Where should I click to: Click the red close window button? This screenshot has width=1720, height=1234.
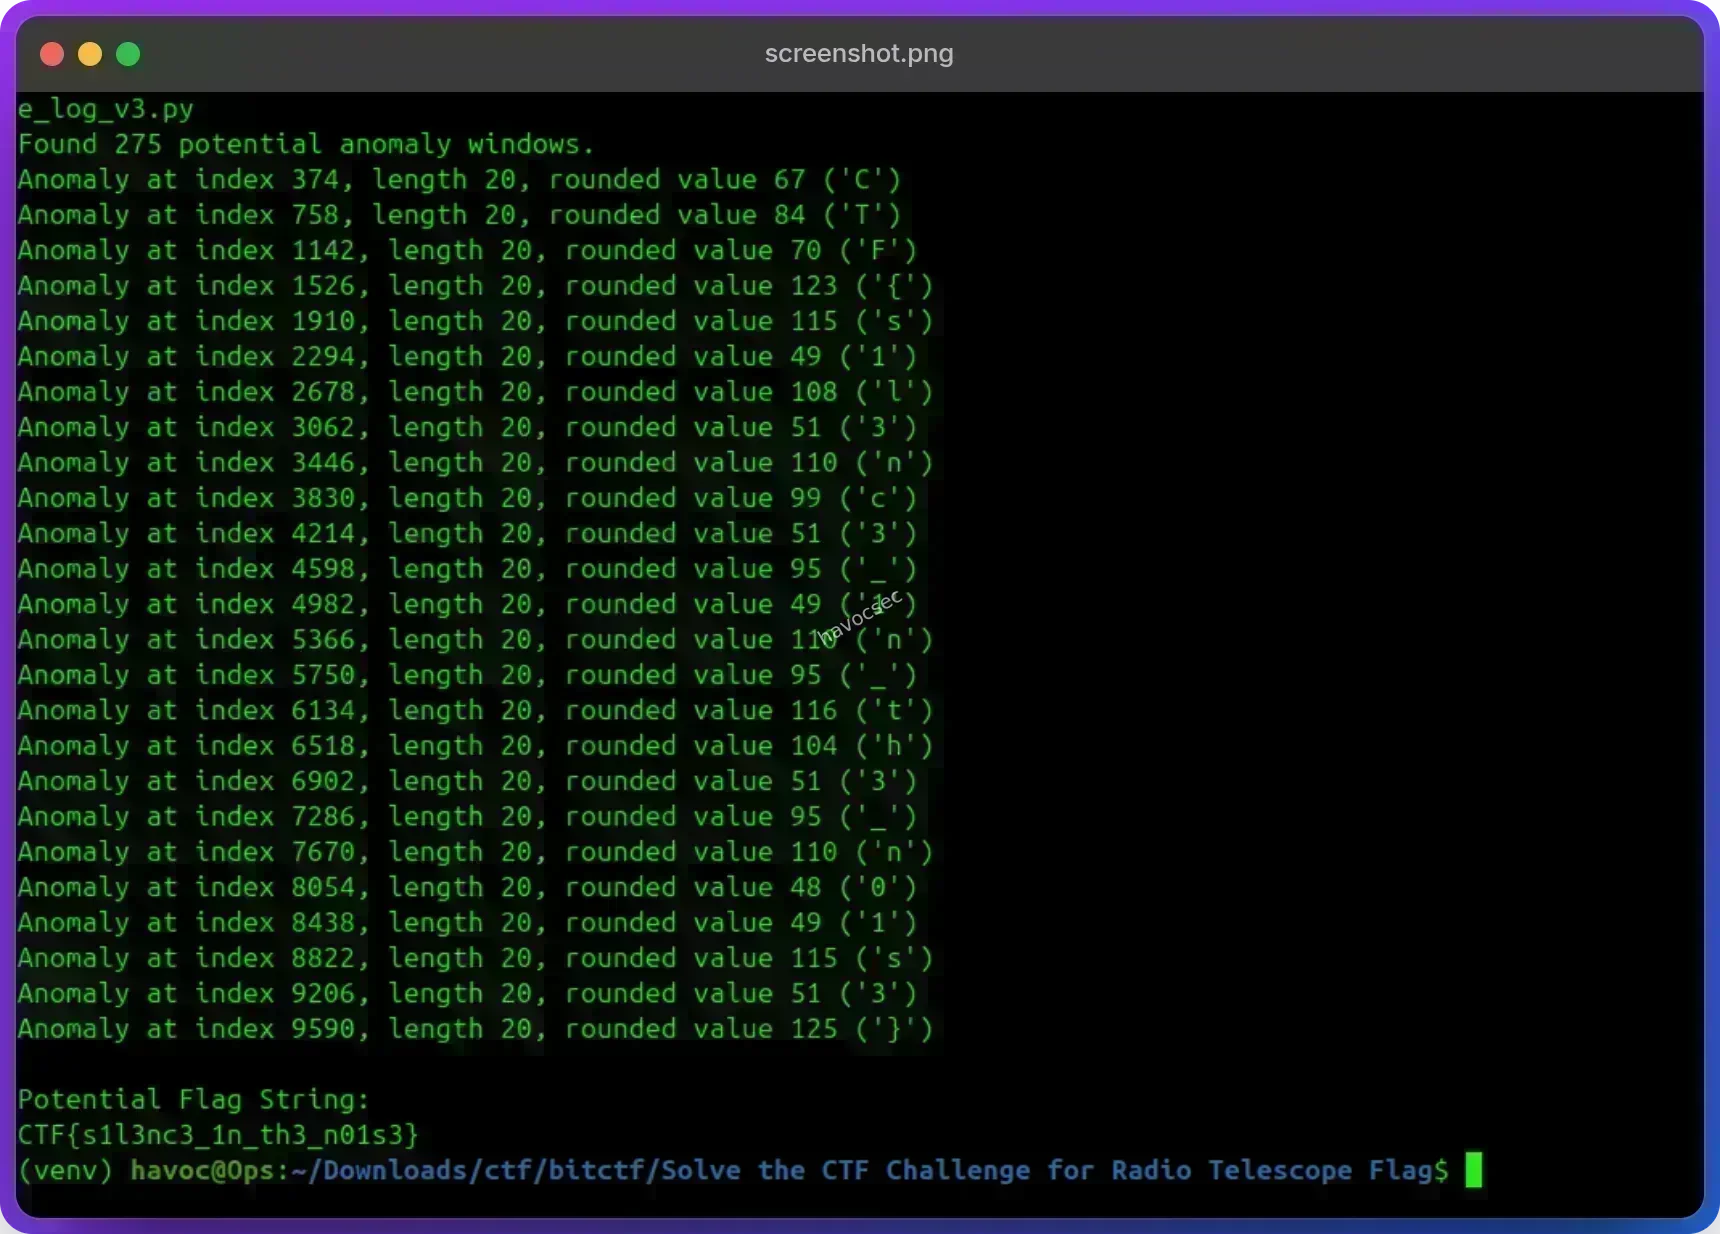click(x=52, y=54)
